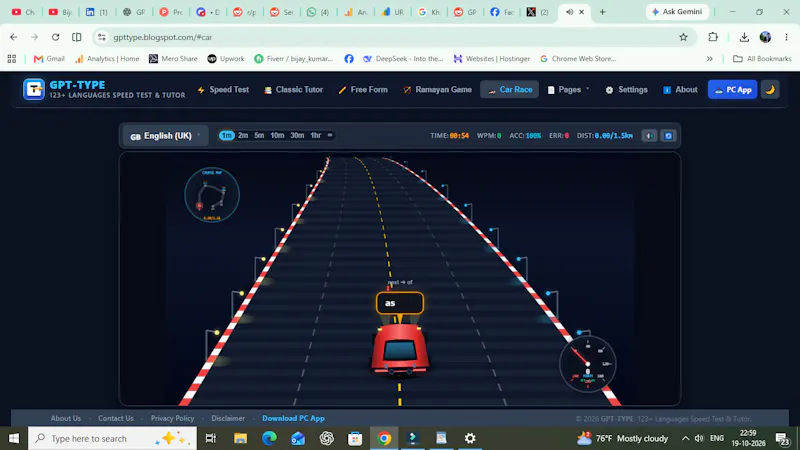
Task: Select the Car Race tab
Action: [x=509, y=90]
